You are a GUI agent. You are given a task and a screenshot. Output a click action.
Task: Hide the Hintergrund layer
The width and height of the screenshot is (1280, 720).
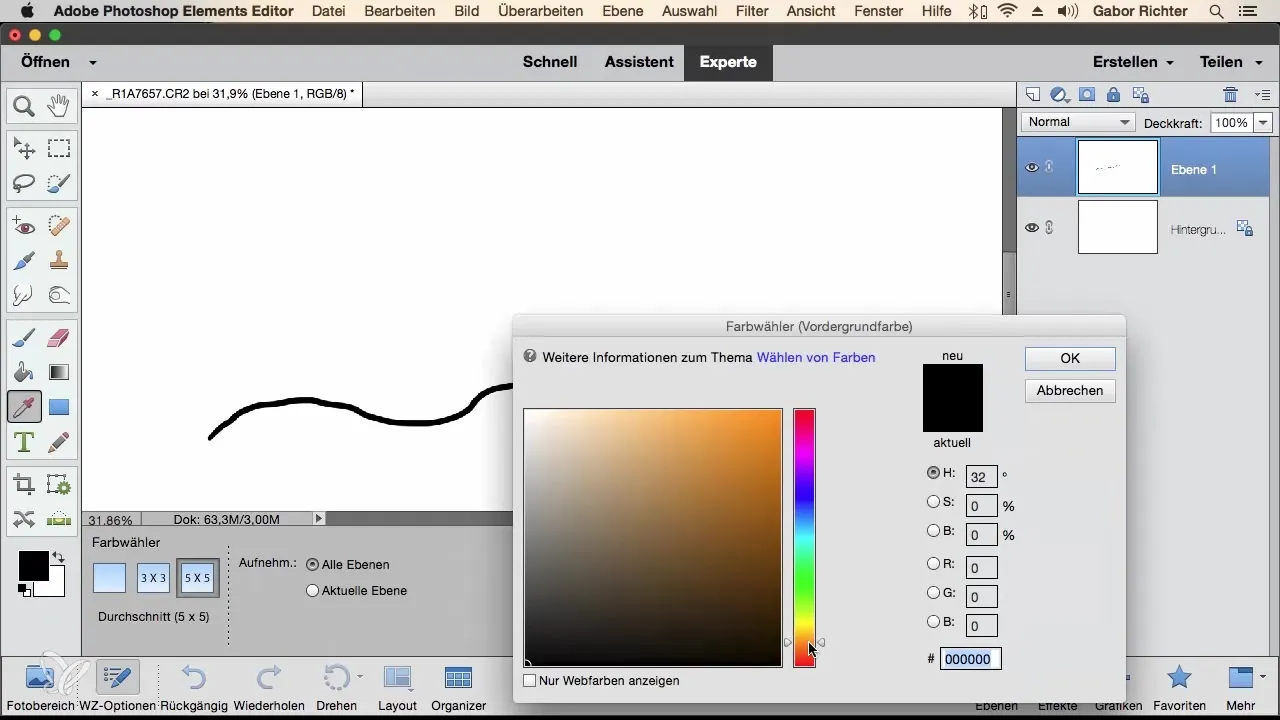[x=1032, y=227]
